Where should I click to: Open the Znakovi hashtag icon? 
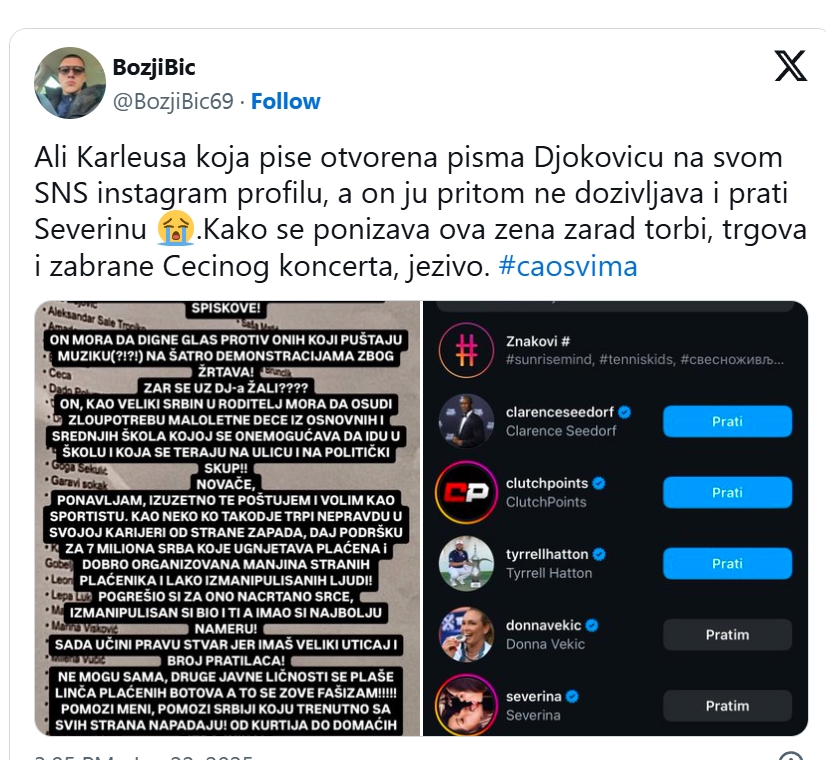[x=466, y=350]
